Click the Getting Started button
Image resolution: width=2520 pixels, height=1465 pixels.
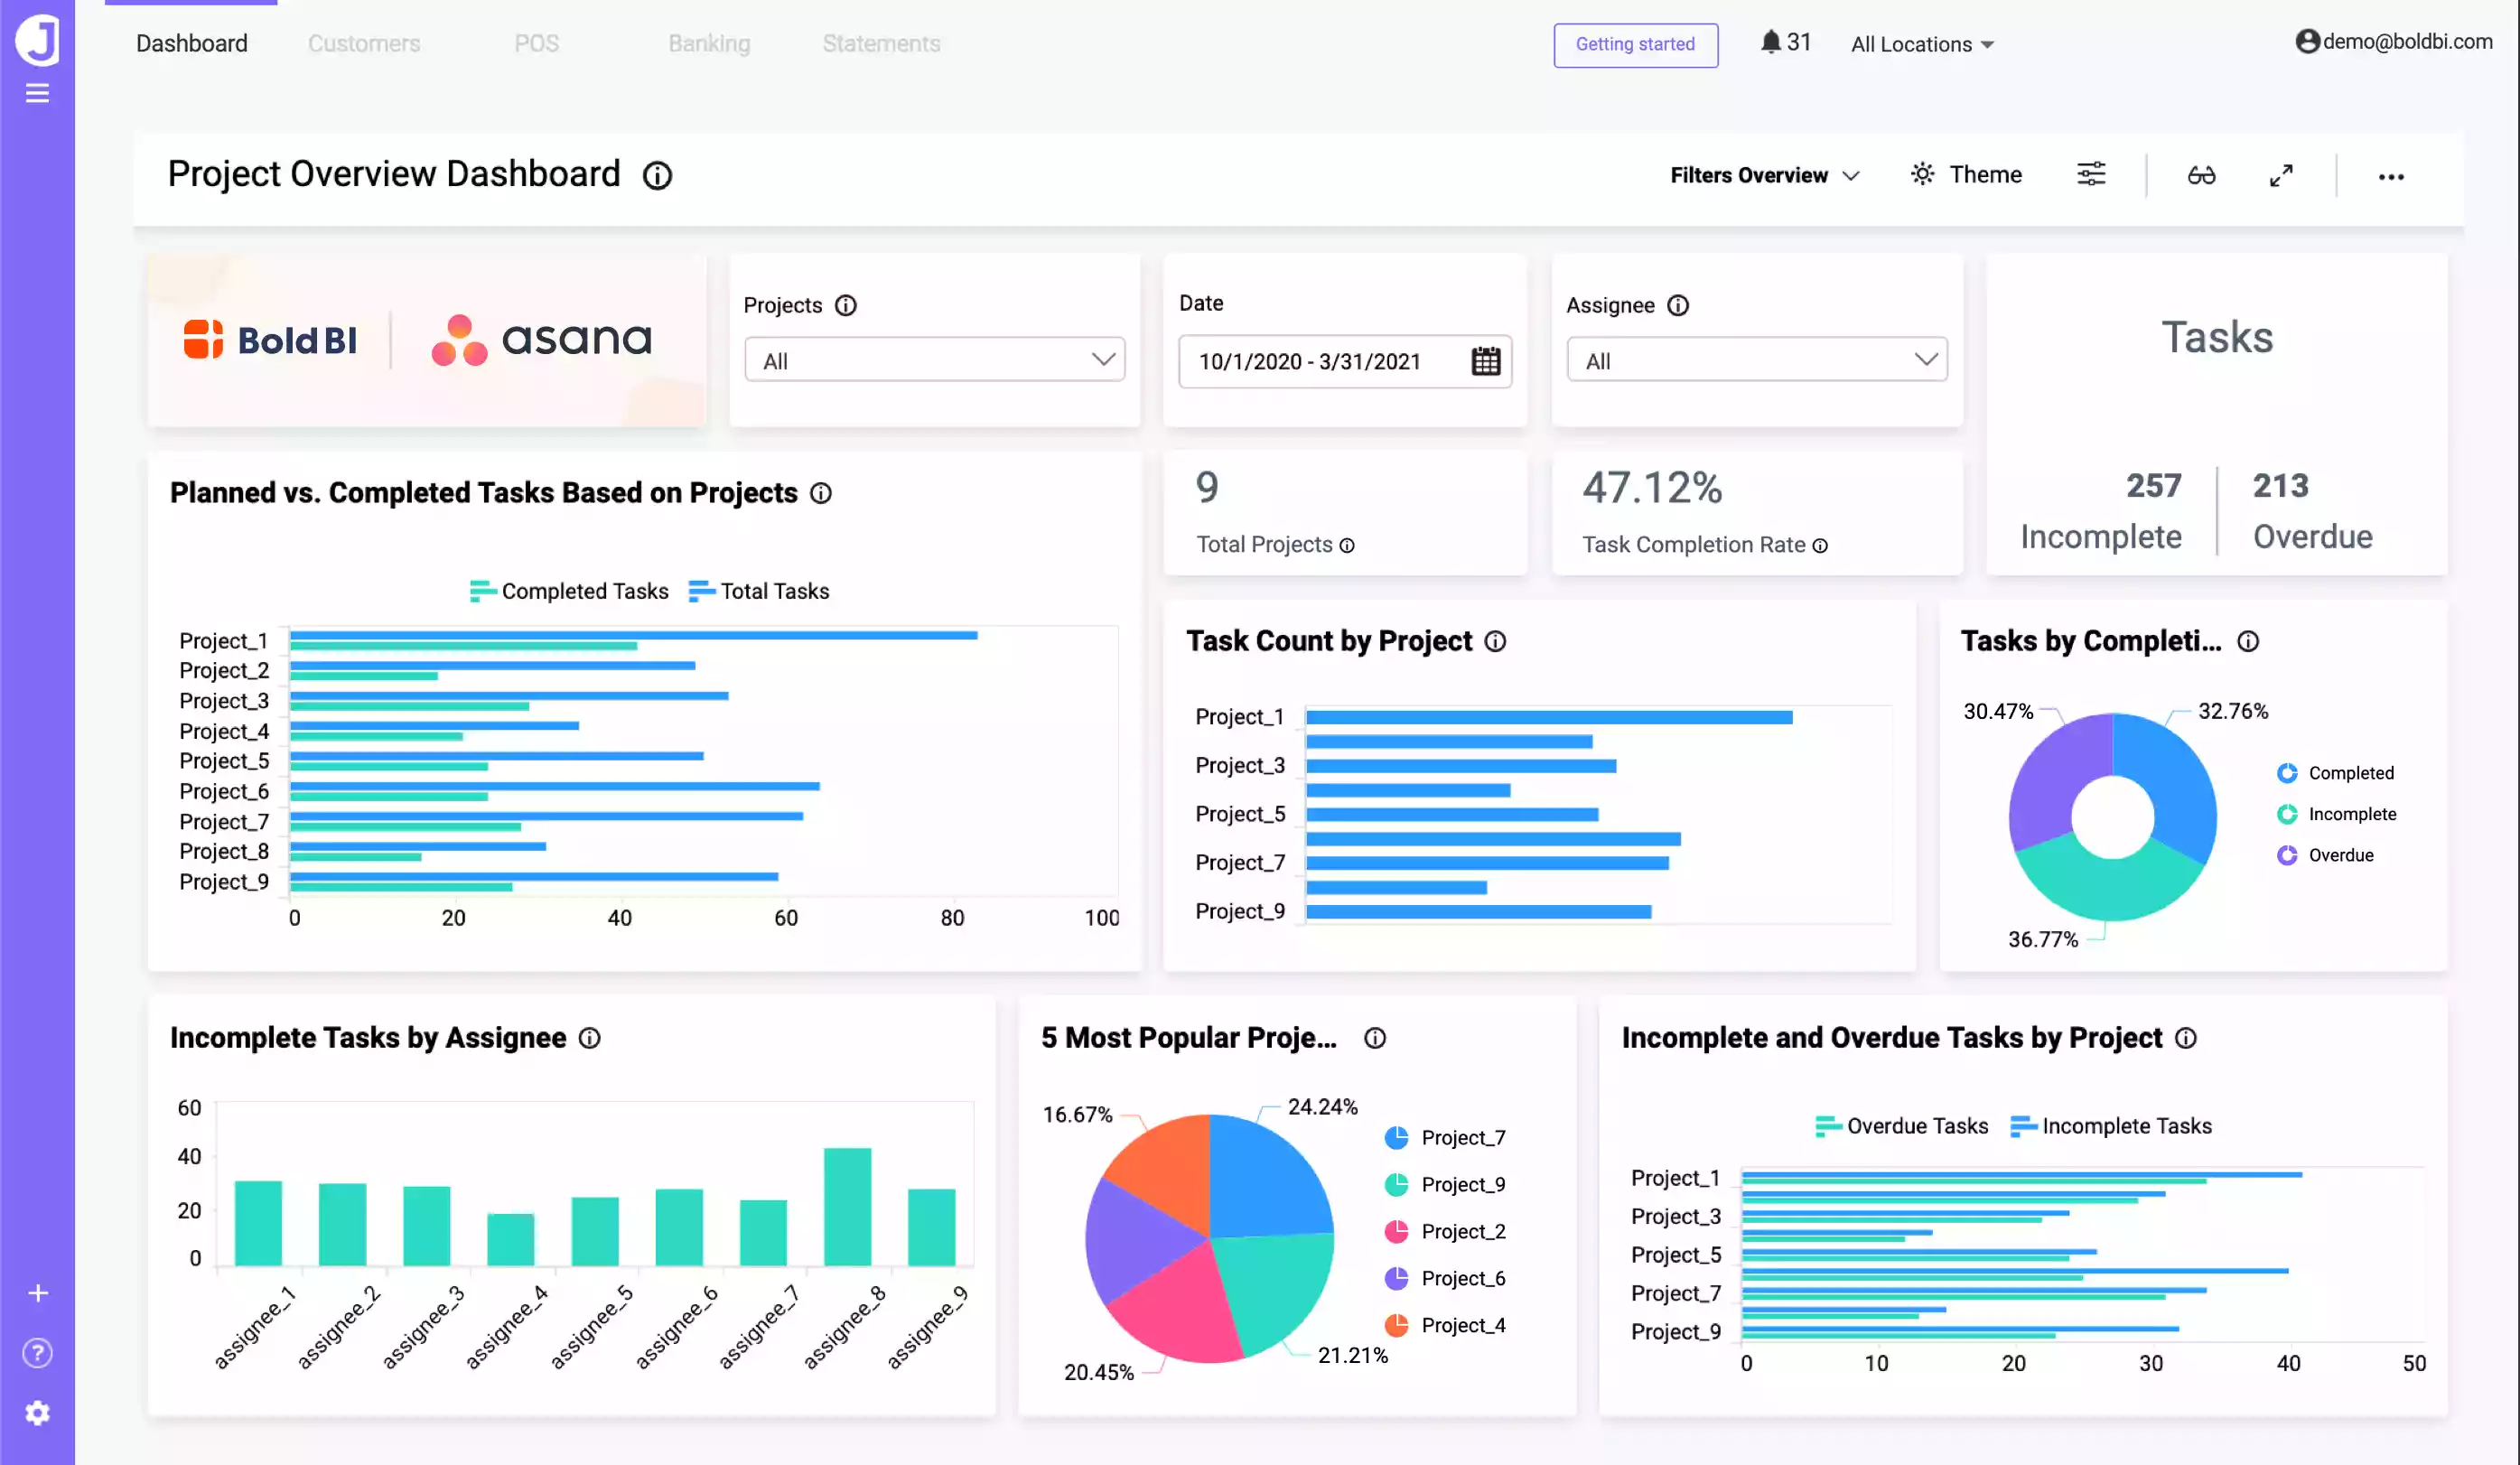(1634, 43)
